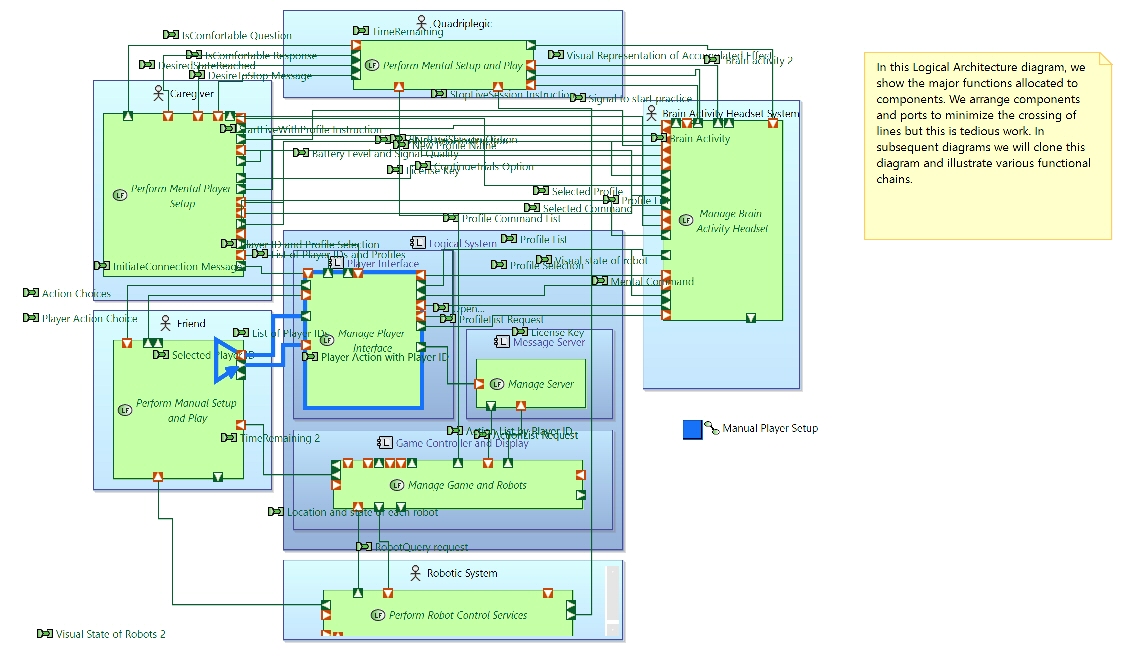1123x665 pixels.
Task: Click exchange icon beside Action Choices
Action: click(x=31, y=293)
